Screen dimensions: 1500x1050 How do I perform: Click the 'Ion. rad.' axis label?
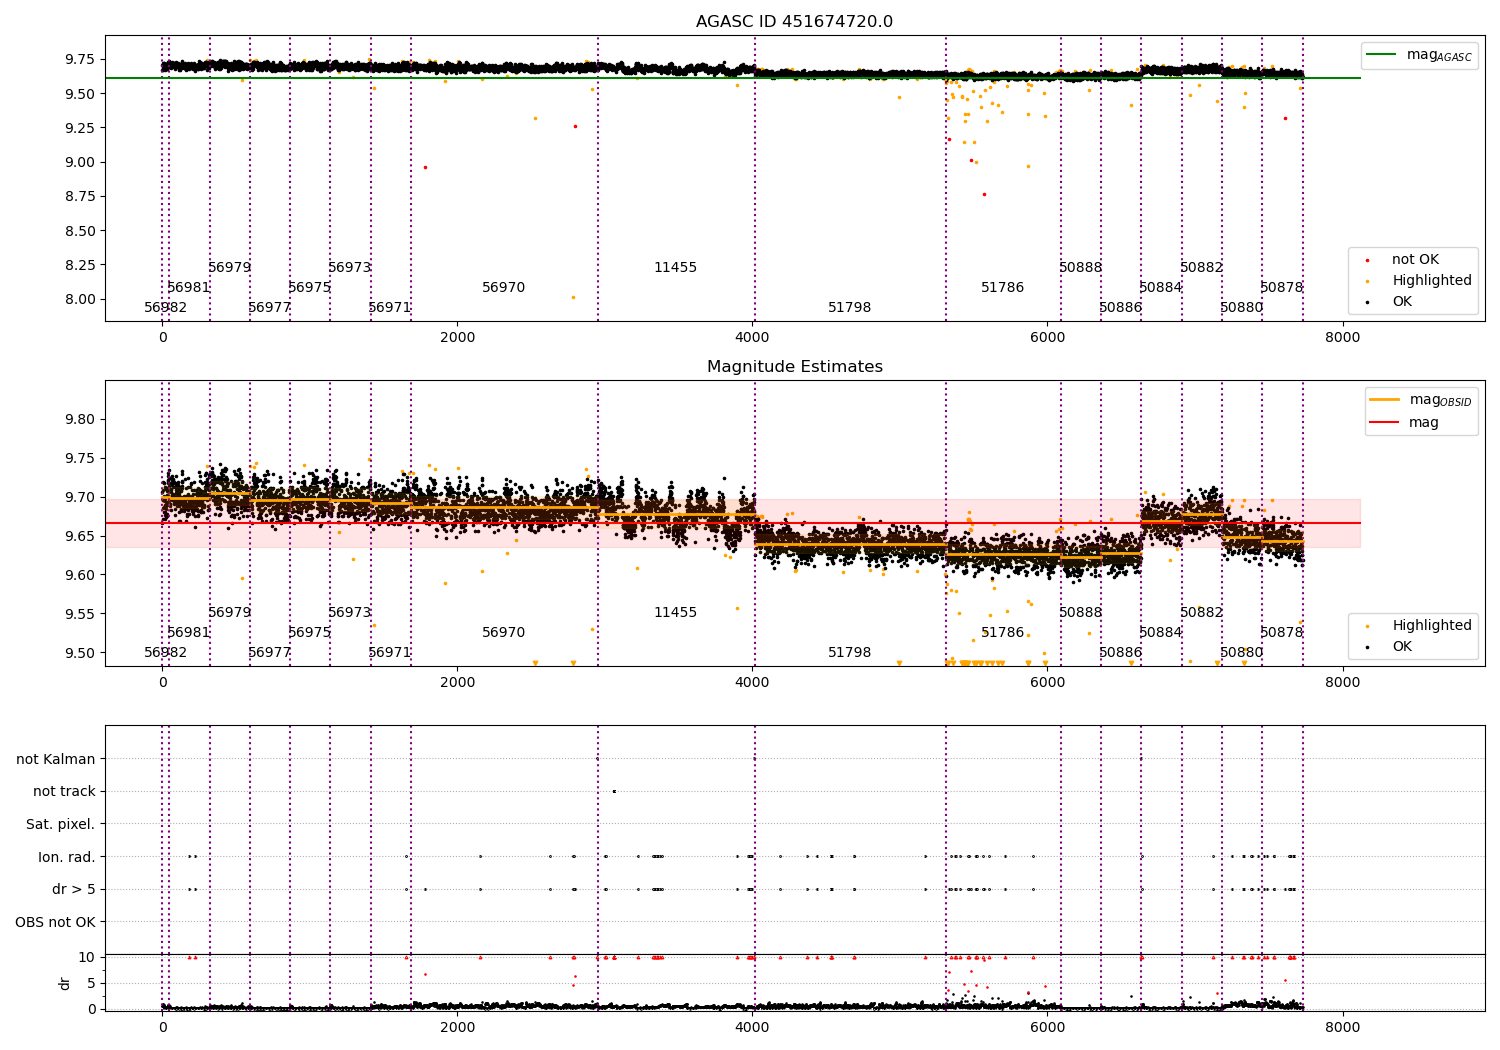[x=67, y=858]
